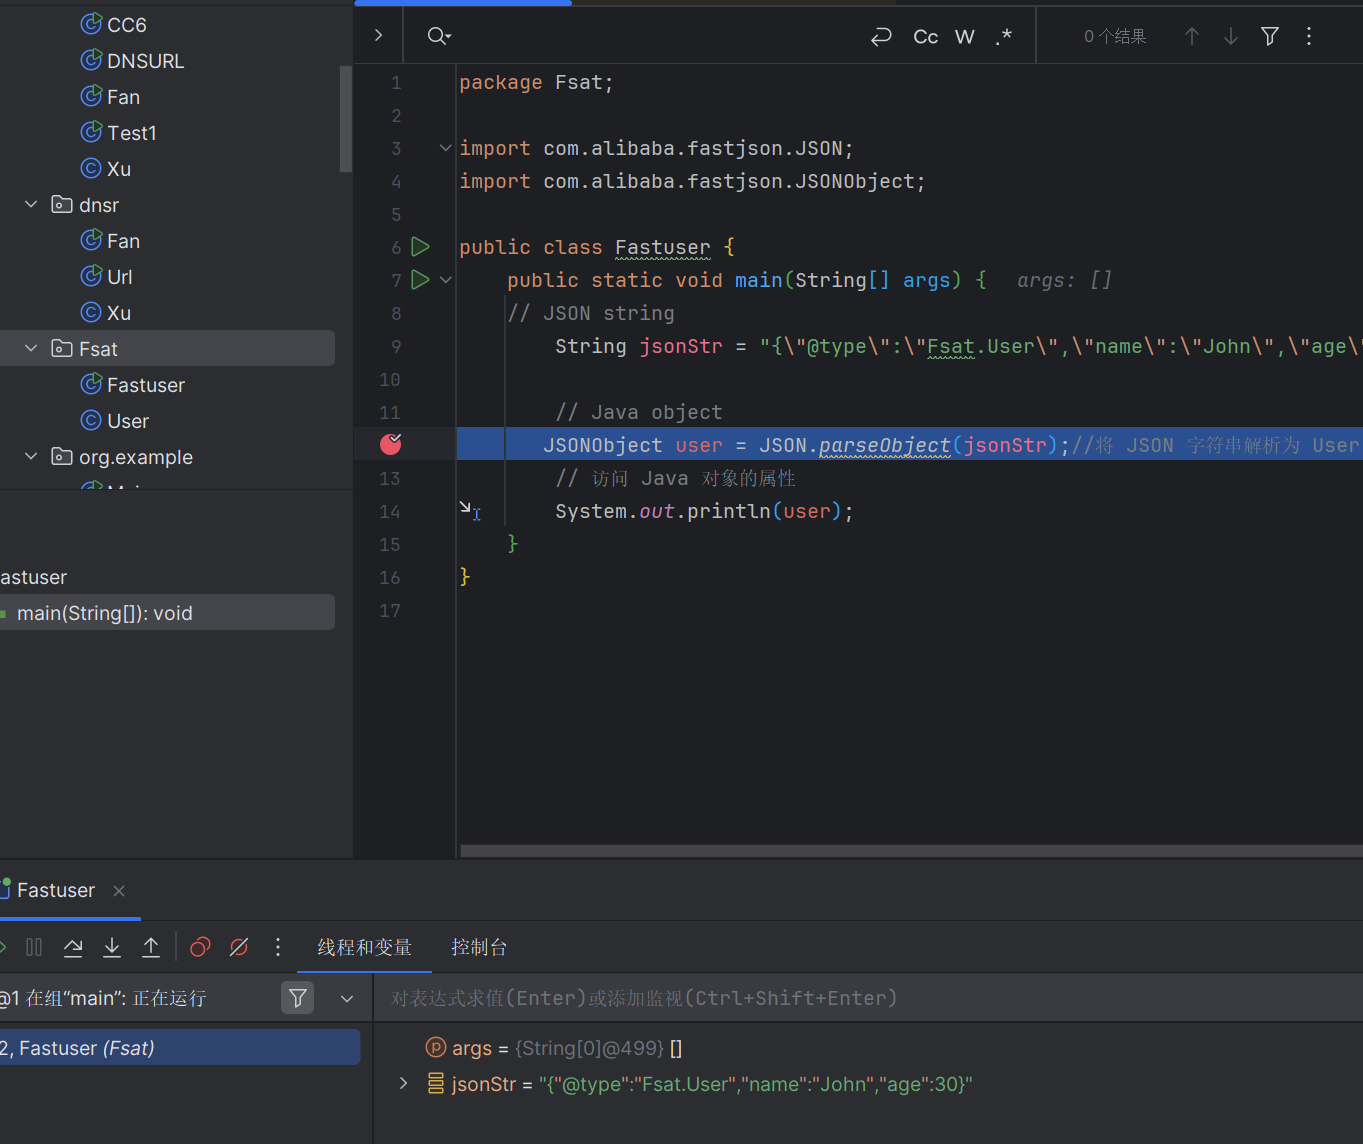This screenshot has height=1144, width=1363.
Task: Click the evaluate expression input field
Action: tap(860, 998)
